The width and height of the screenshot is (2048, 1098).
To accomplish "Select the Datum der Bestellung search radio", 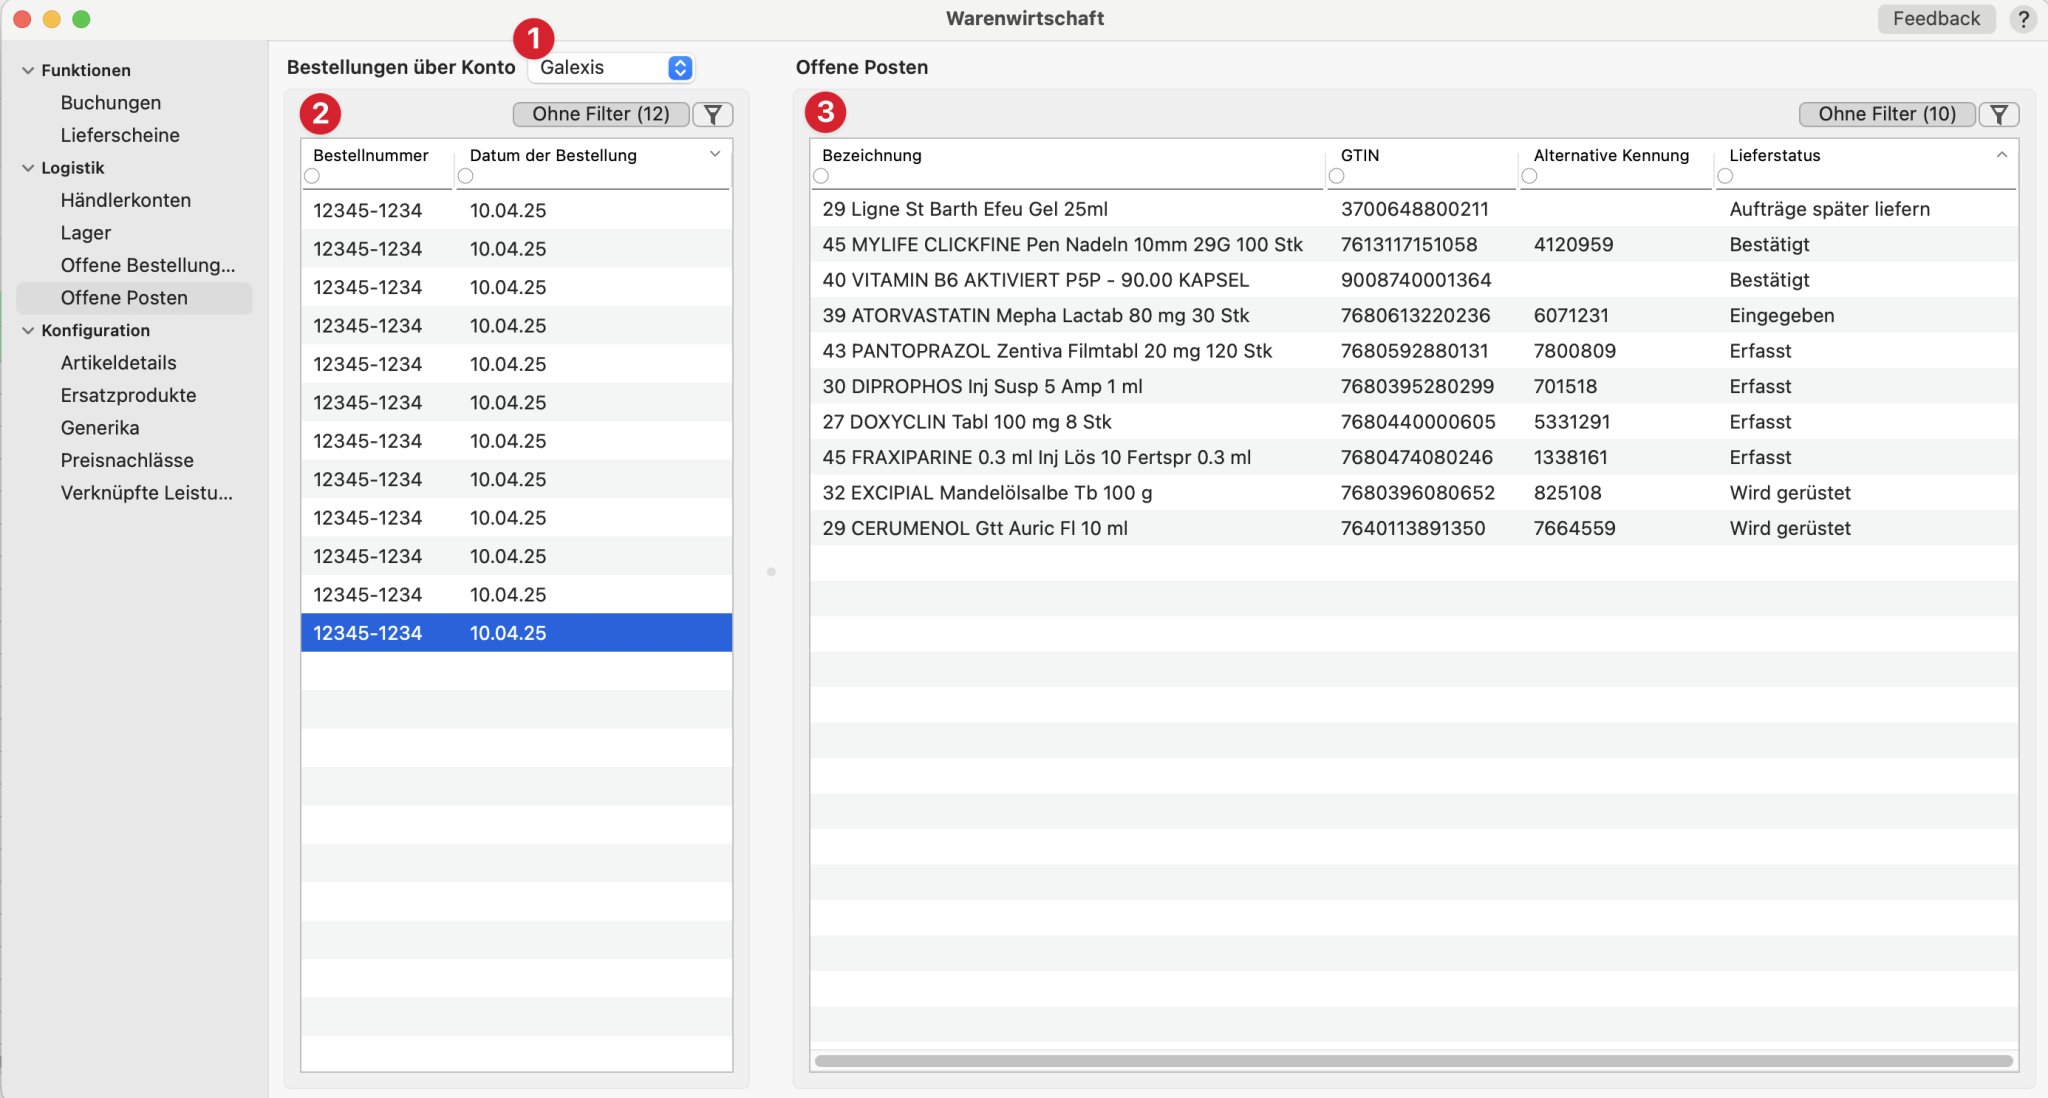I will point(465,176).
